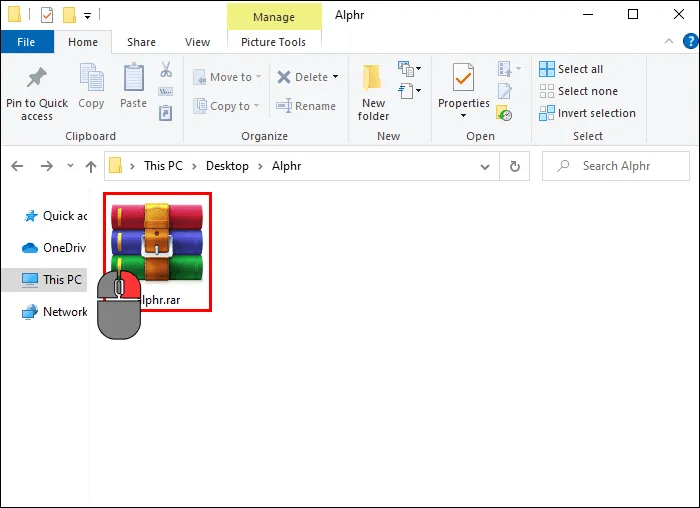Click the Rename button

click(306, 106)
